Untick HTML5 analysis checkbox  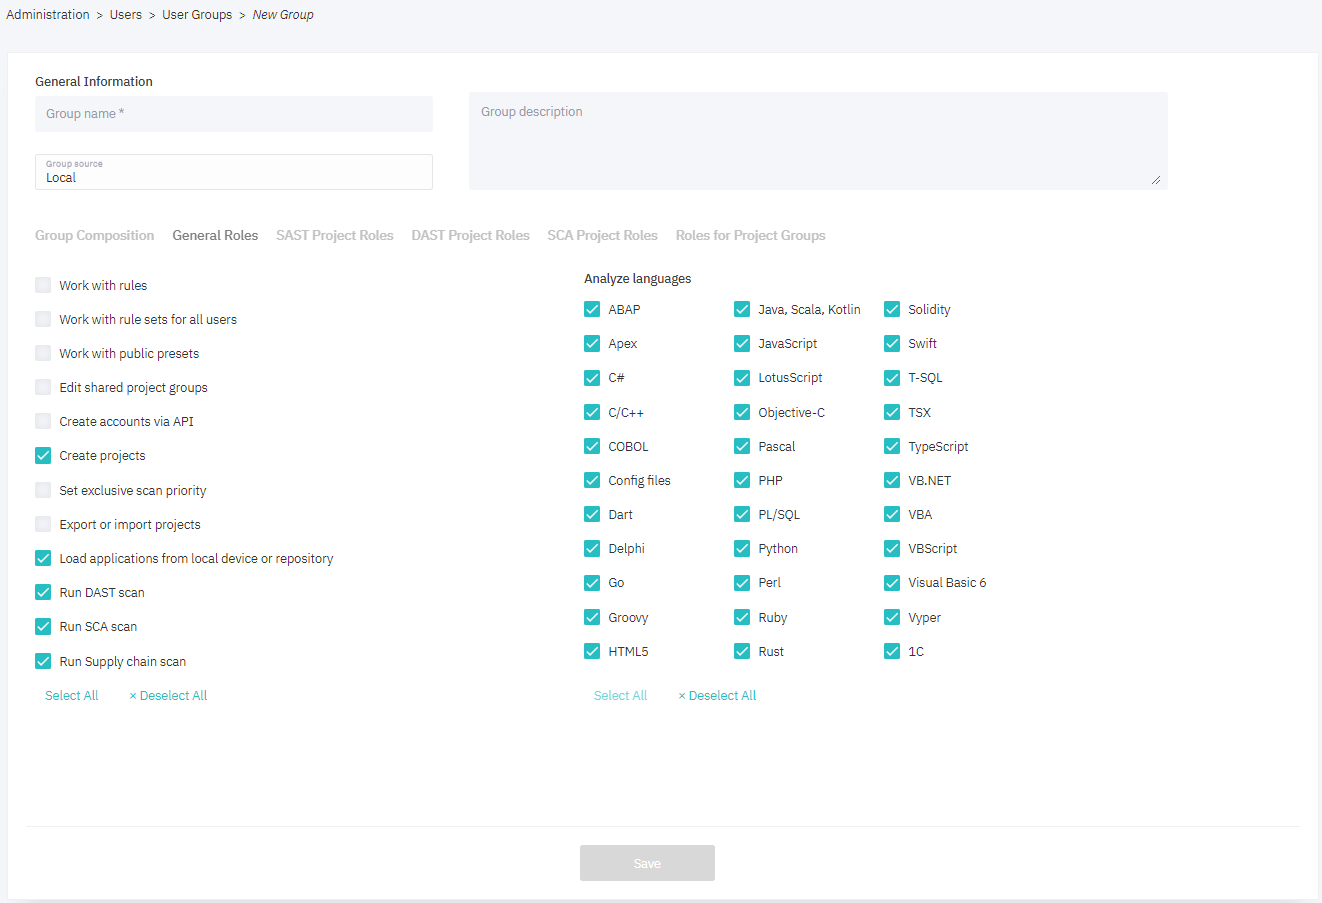592,651
